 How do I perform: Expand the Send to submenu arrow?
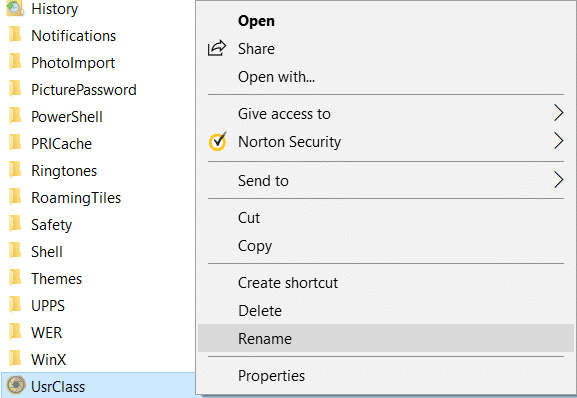[558, 180]
